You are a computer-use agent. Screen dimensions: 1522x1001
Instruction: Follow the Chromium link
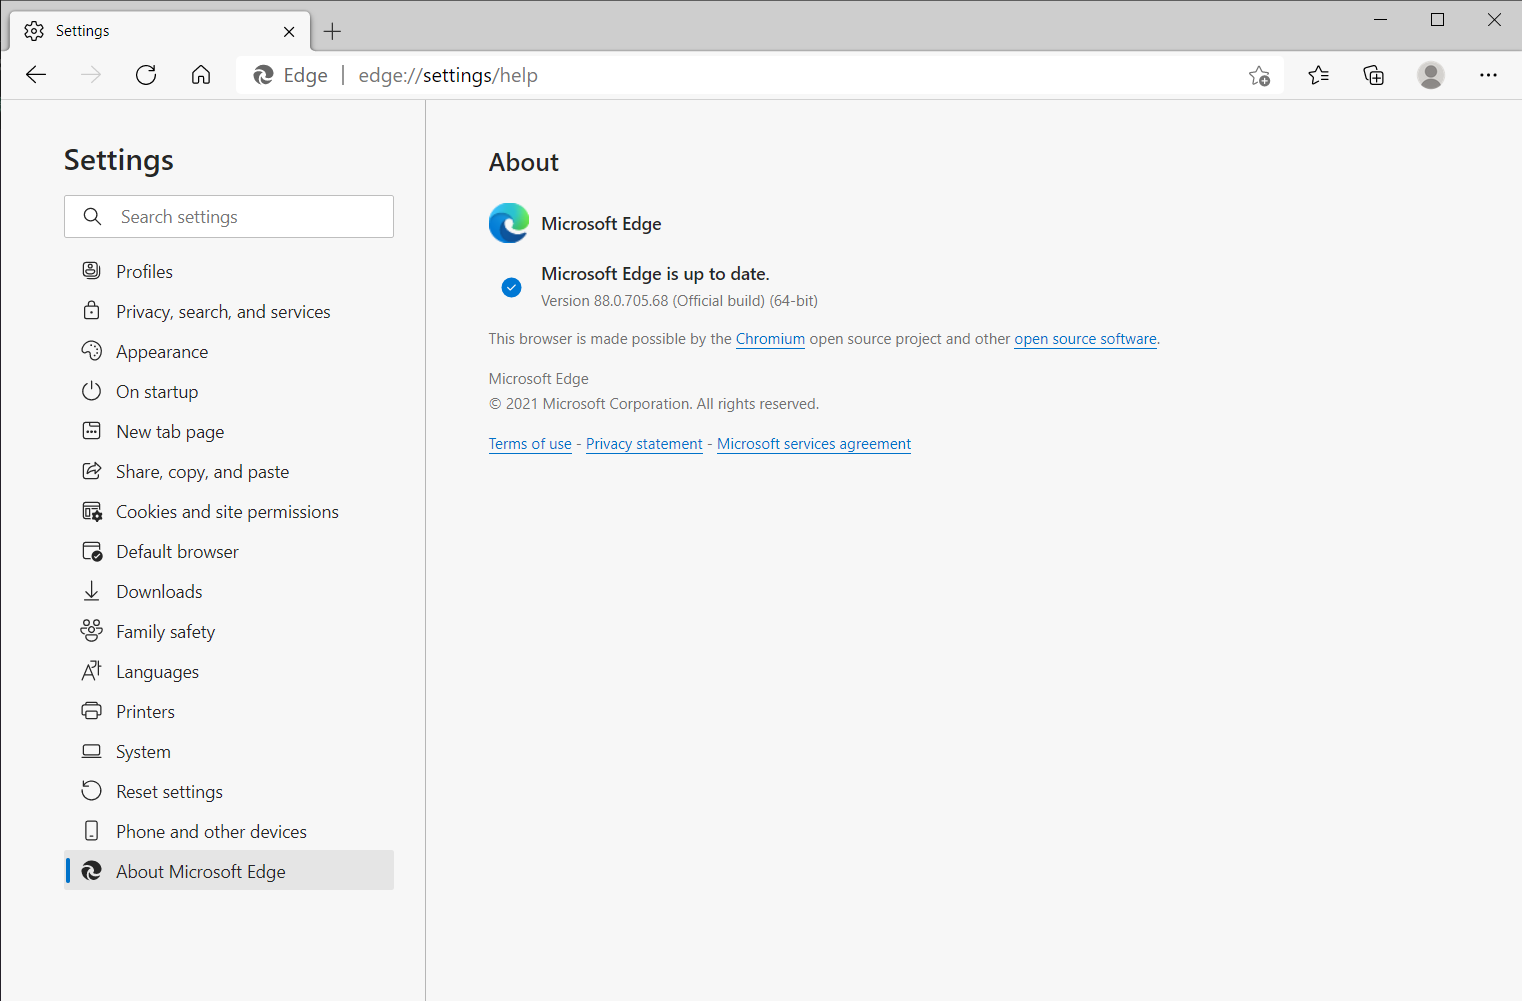tap(770, 339)
